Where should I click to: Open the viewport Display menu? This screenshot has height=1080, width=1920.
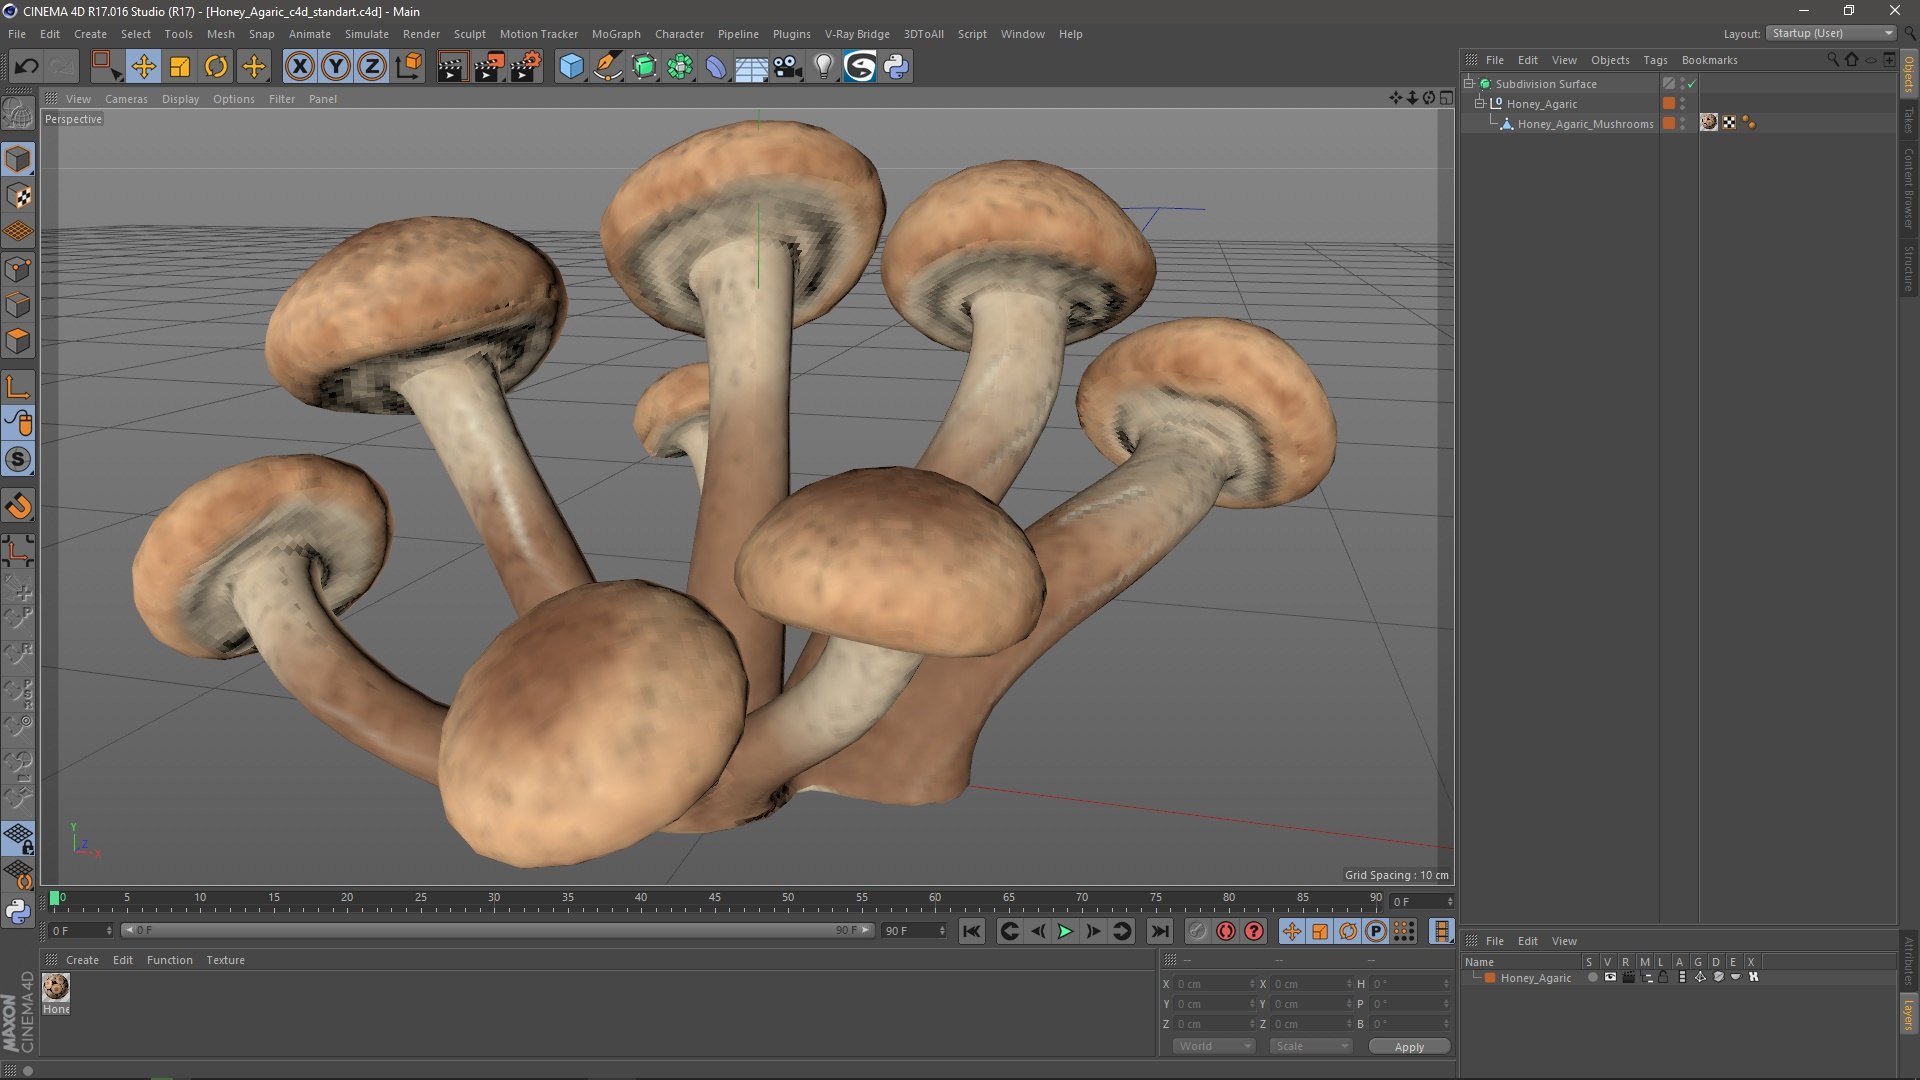pos(180,99)
